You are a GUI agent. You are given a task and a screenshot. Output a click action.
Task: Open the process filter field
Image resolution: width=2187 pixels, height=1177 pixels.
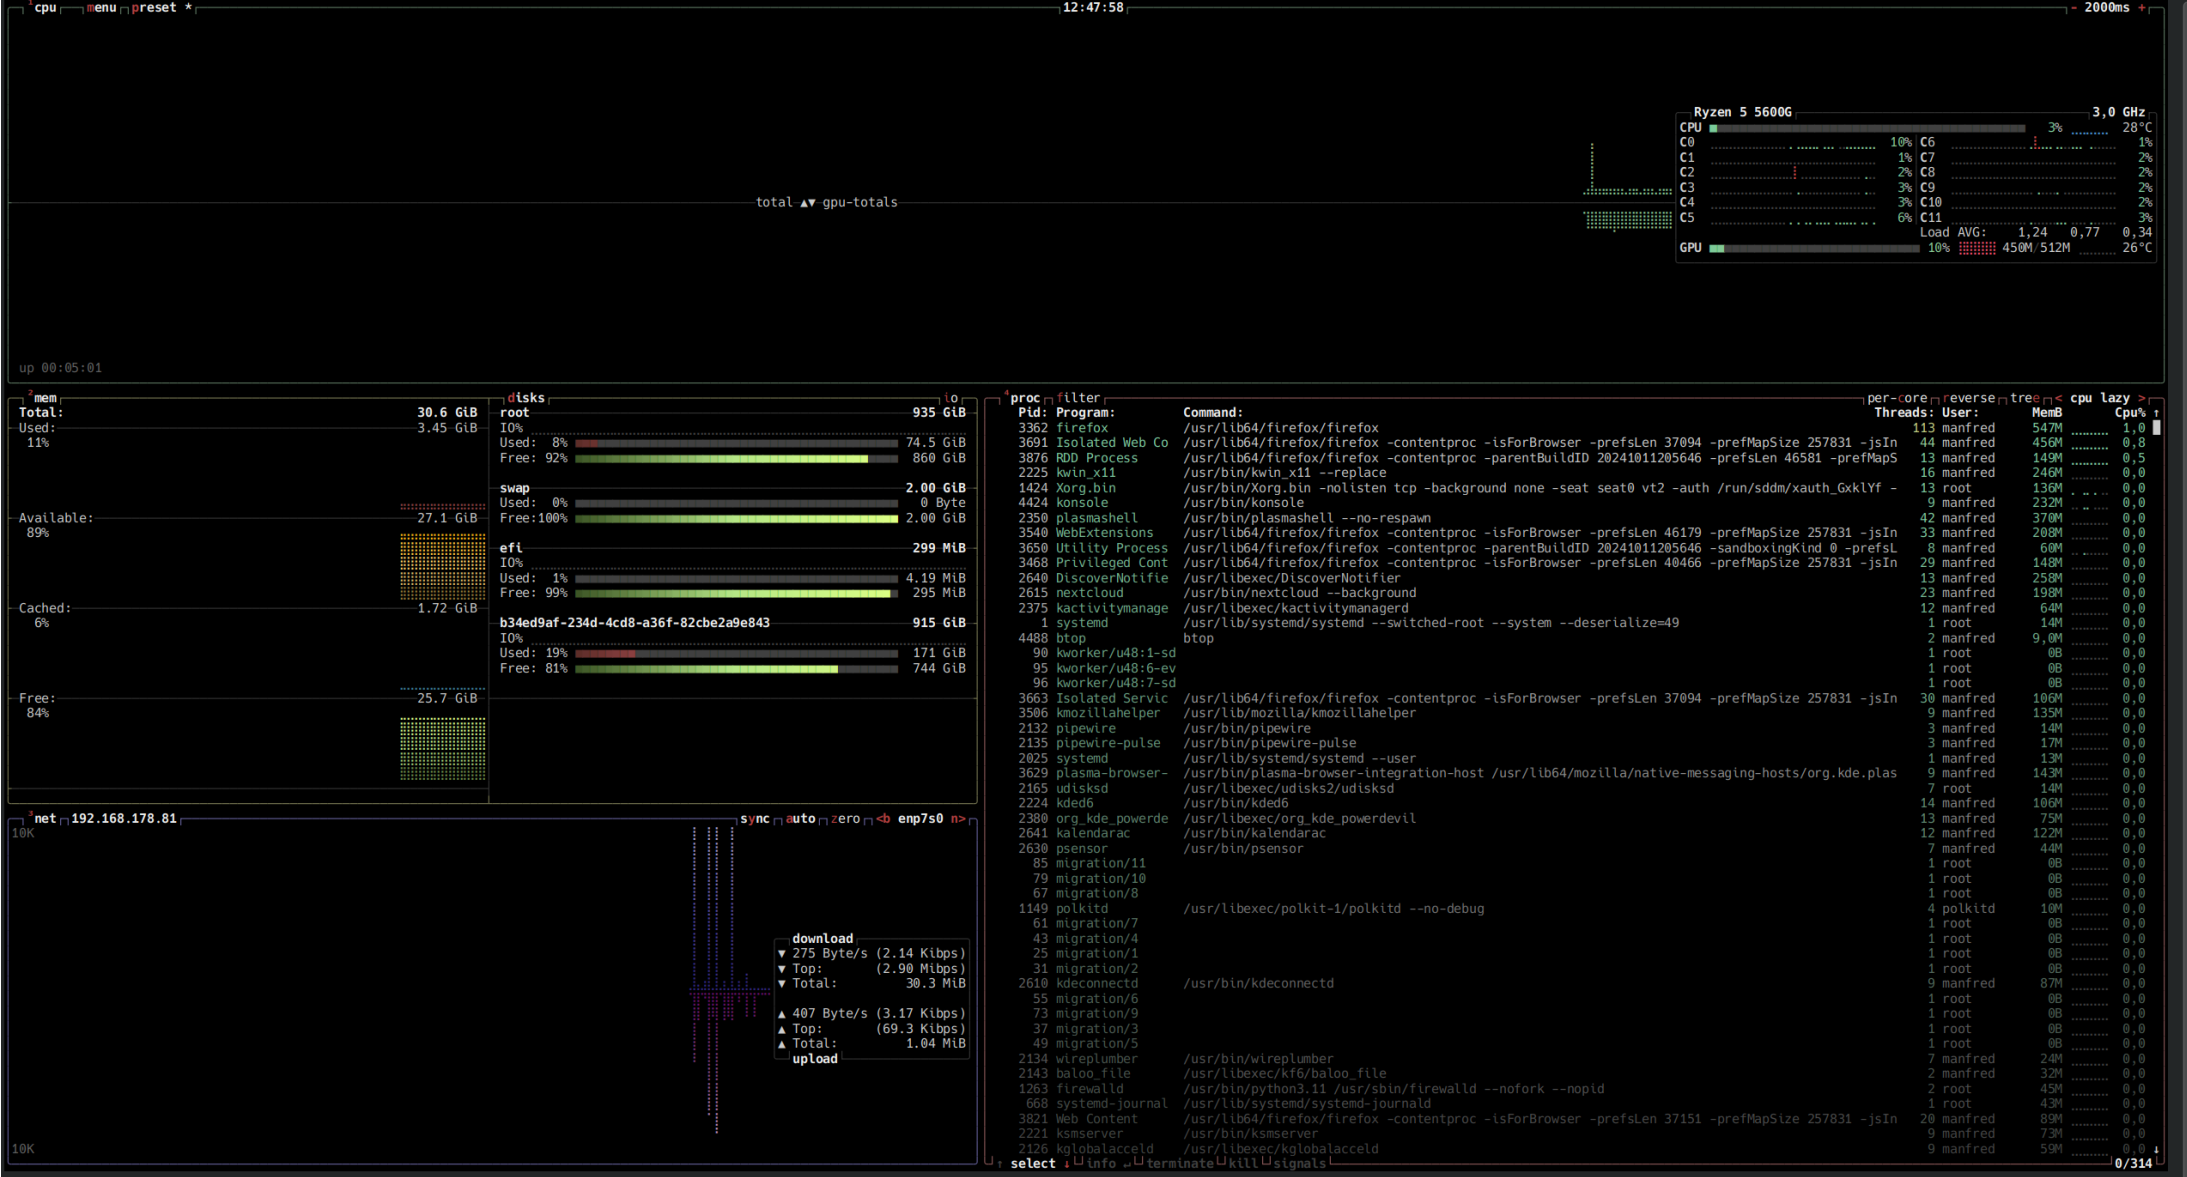pyautogui.click(x=1078, y=398)
